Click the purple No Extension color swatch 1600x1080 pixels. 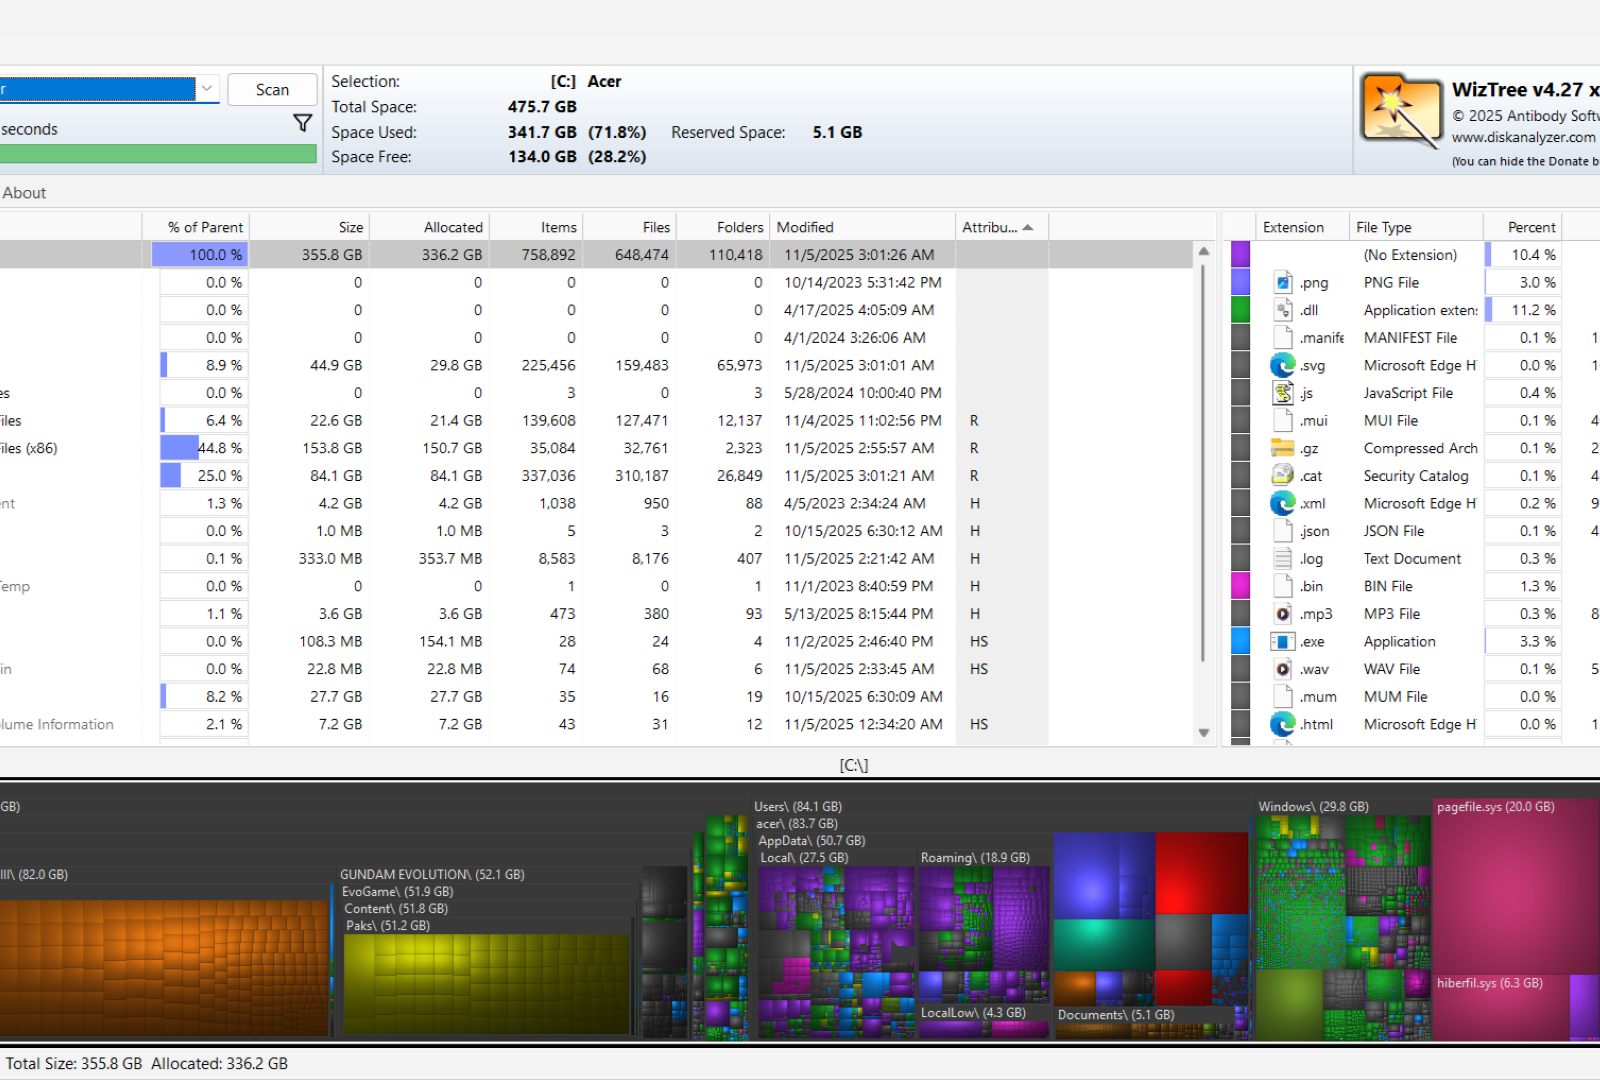click(x=1240, y=255)
